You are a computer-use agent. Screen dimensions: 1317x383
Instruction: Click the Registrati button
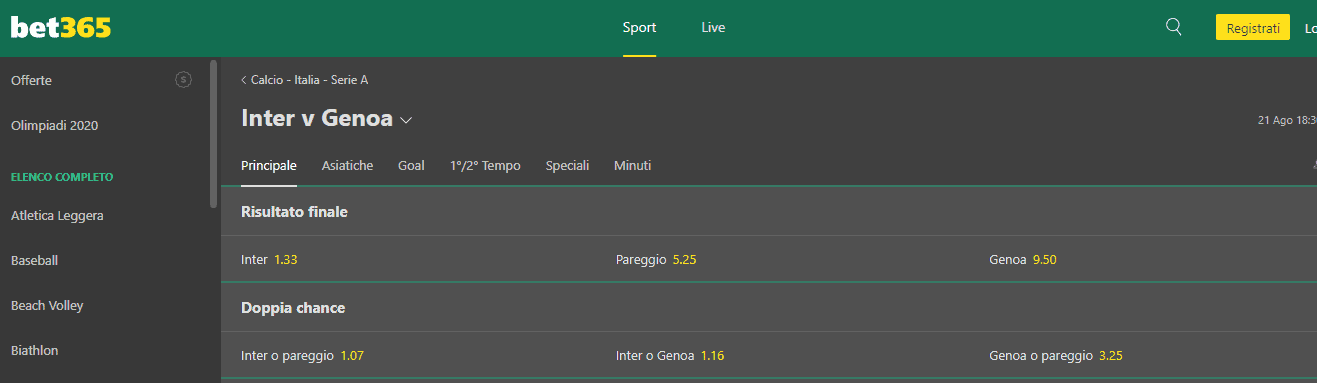click(x=1253, y=28)
